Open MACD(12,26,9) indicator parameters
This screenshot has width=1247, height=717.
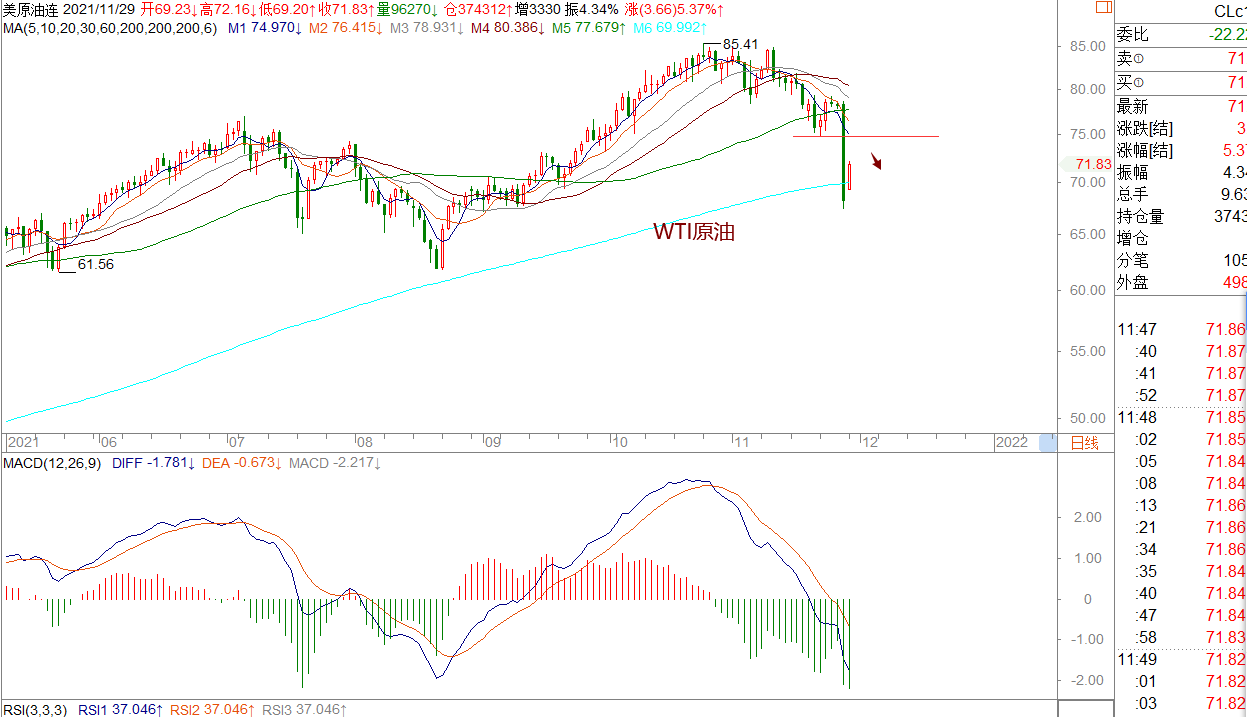[x=52, y=463]
